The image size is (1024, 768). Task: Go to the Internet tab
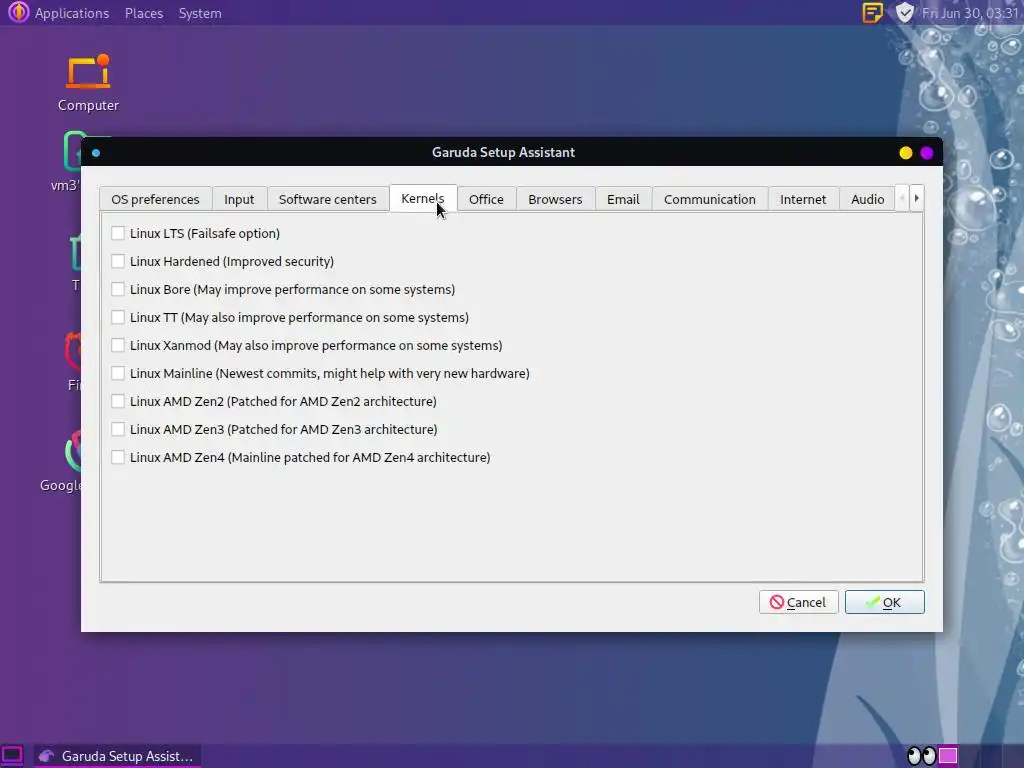(803, 199)
